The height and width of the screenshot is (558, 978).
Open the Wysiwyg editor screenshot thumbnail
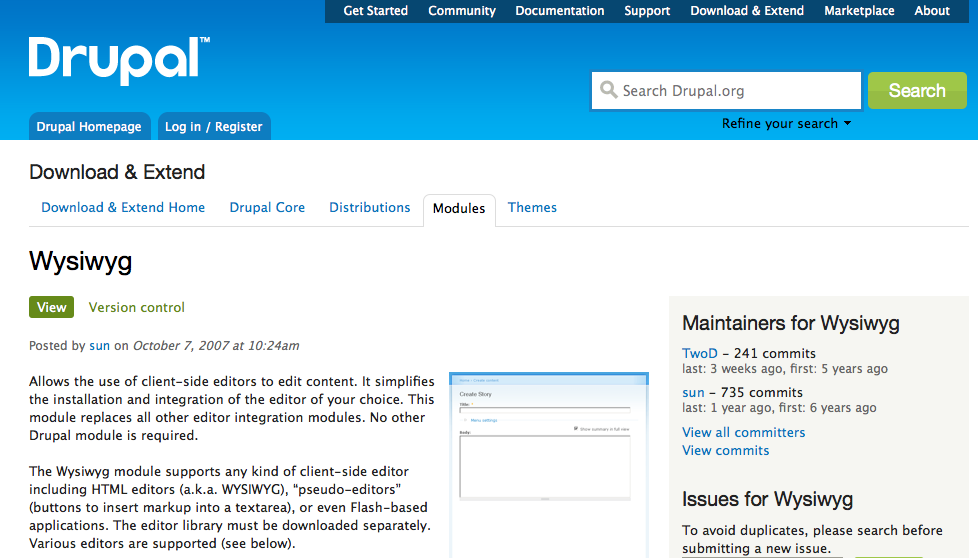(548, 440)
